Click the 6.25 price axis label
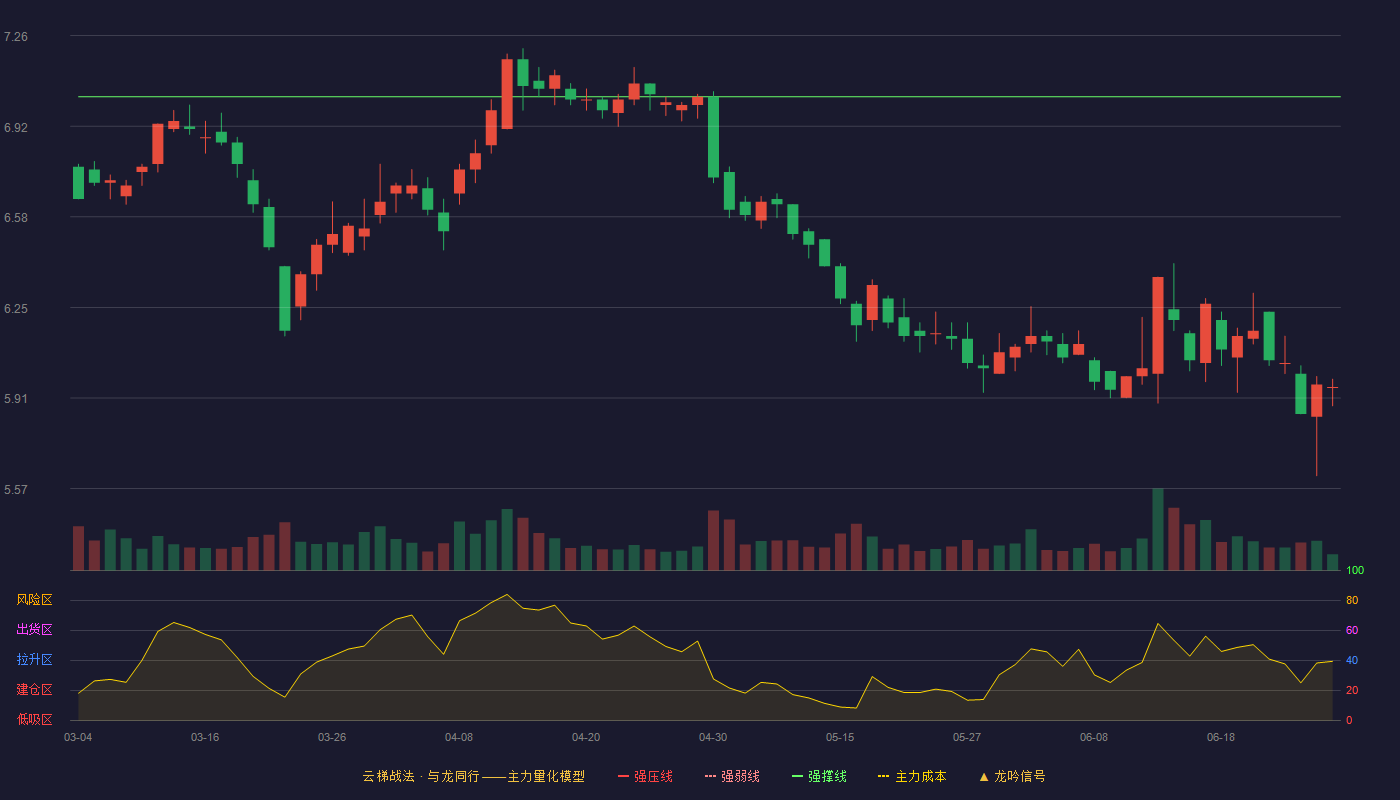The width and height of the screenshot is (1400, 800). 16,309
